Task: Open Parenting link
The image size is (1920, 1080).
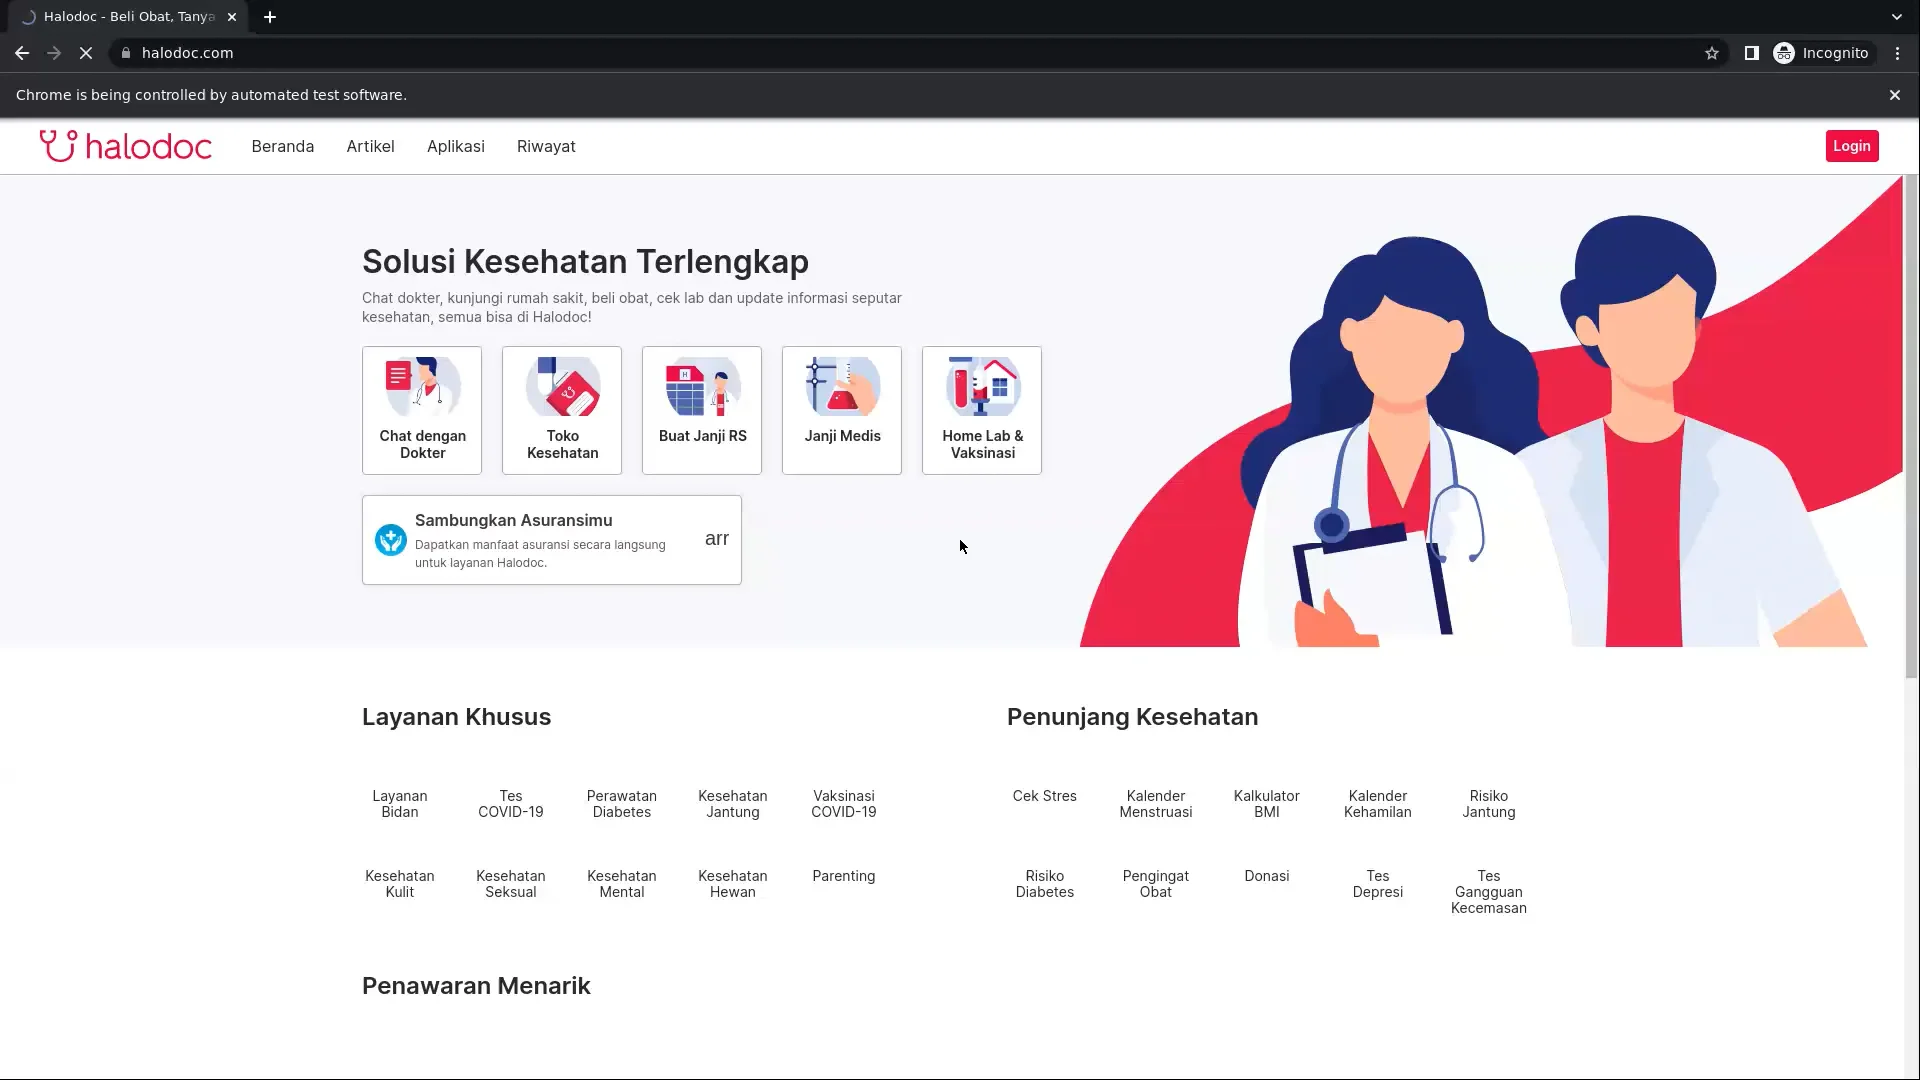Action: click(844, 876)
